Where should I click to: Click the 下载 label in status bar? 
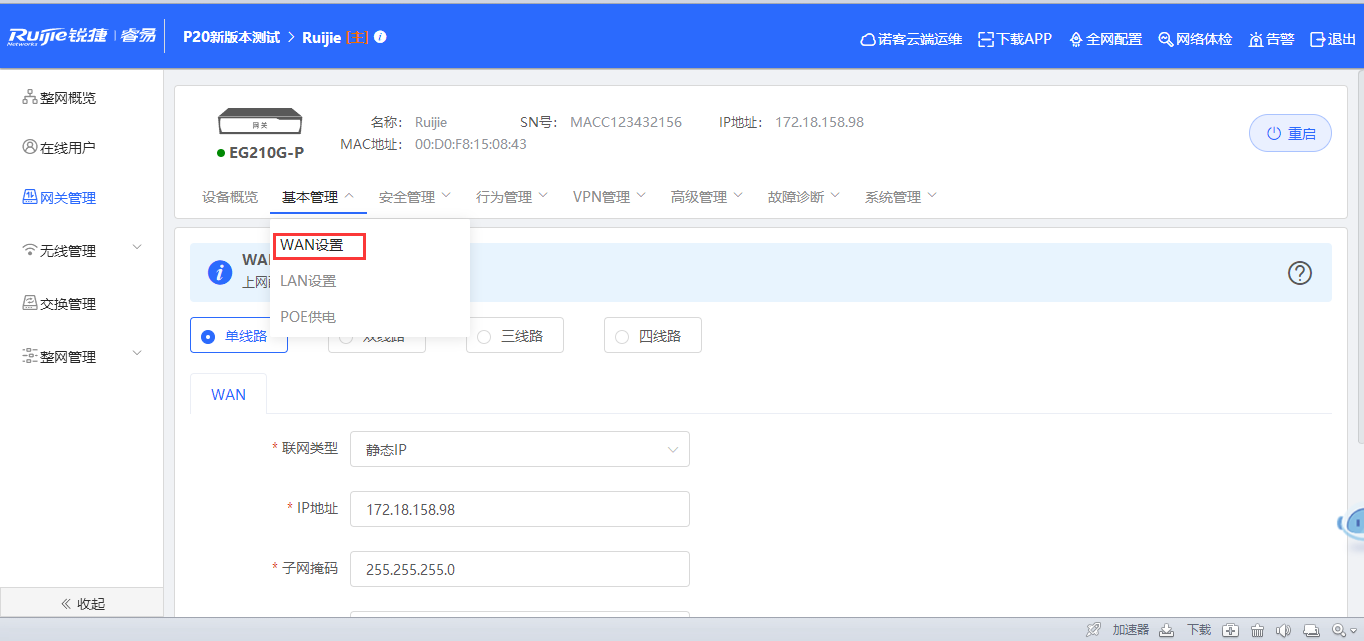[x=1199, y=630]
